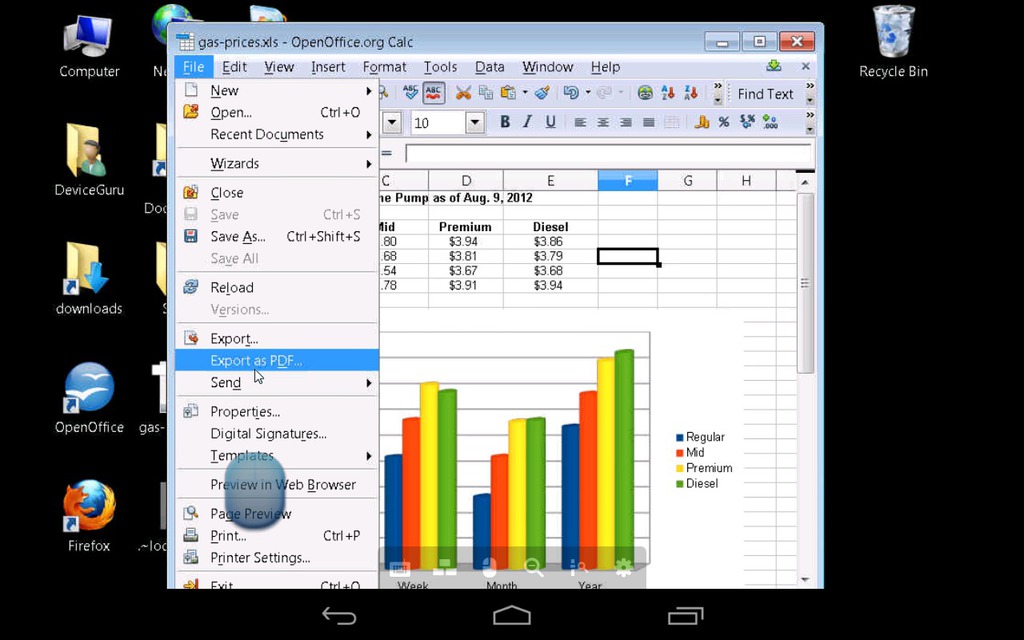Click the Sort Ascending A-Z icon
Screen dimensions: 1024x640
[x=667, y=93]
